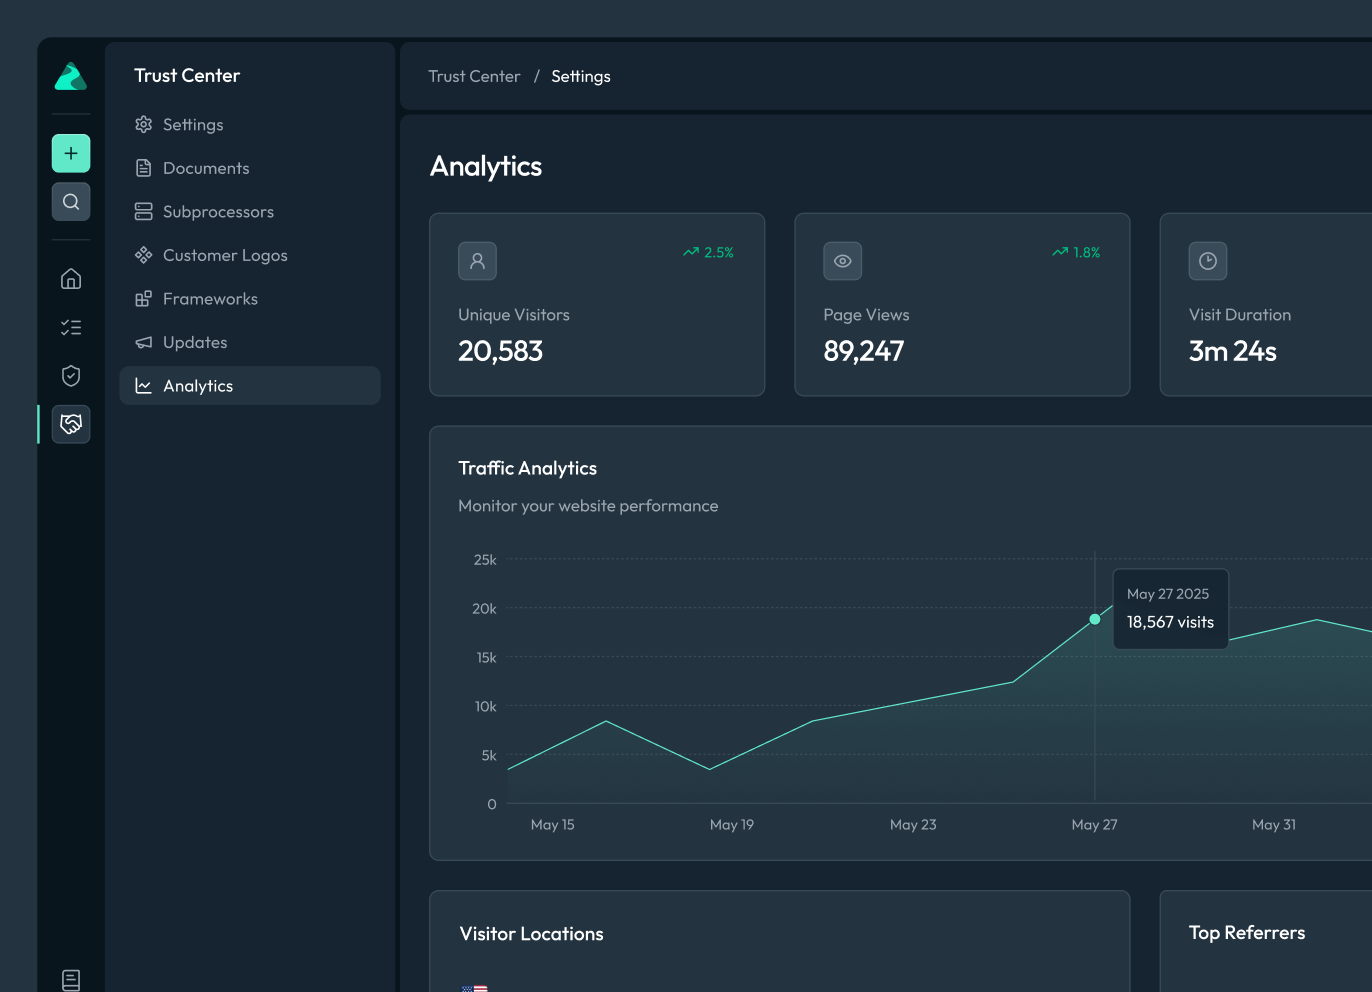Click the megaphone icon beside Updates
The height and width of the screenshot is (992, 1372).
(144, 342)
